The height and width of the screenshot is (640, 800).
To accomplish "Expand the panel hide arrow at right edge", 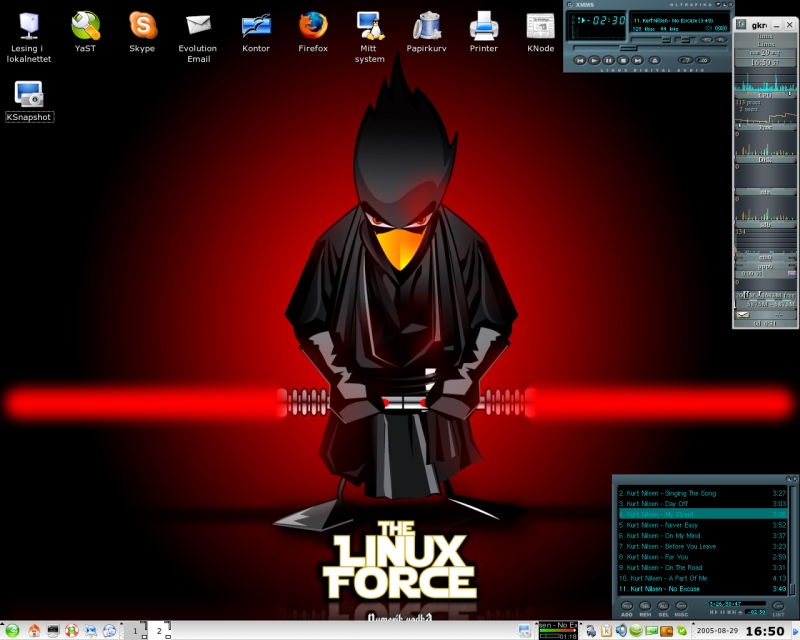I will 796,631.
